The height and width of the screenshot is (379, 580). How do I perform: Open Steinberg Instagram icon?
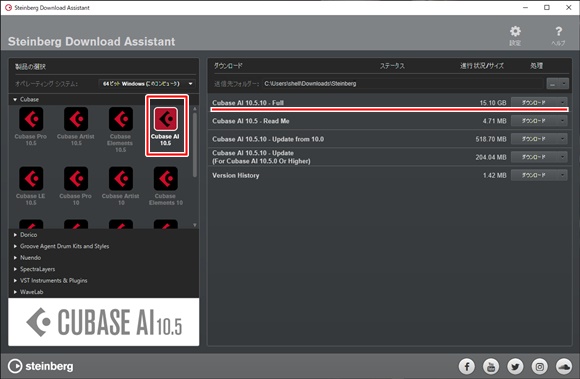540,366
